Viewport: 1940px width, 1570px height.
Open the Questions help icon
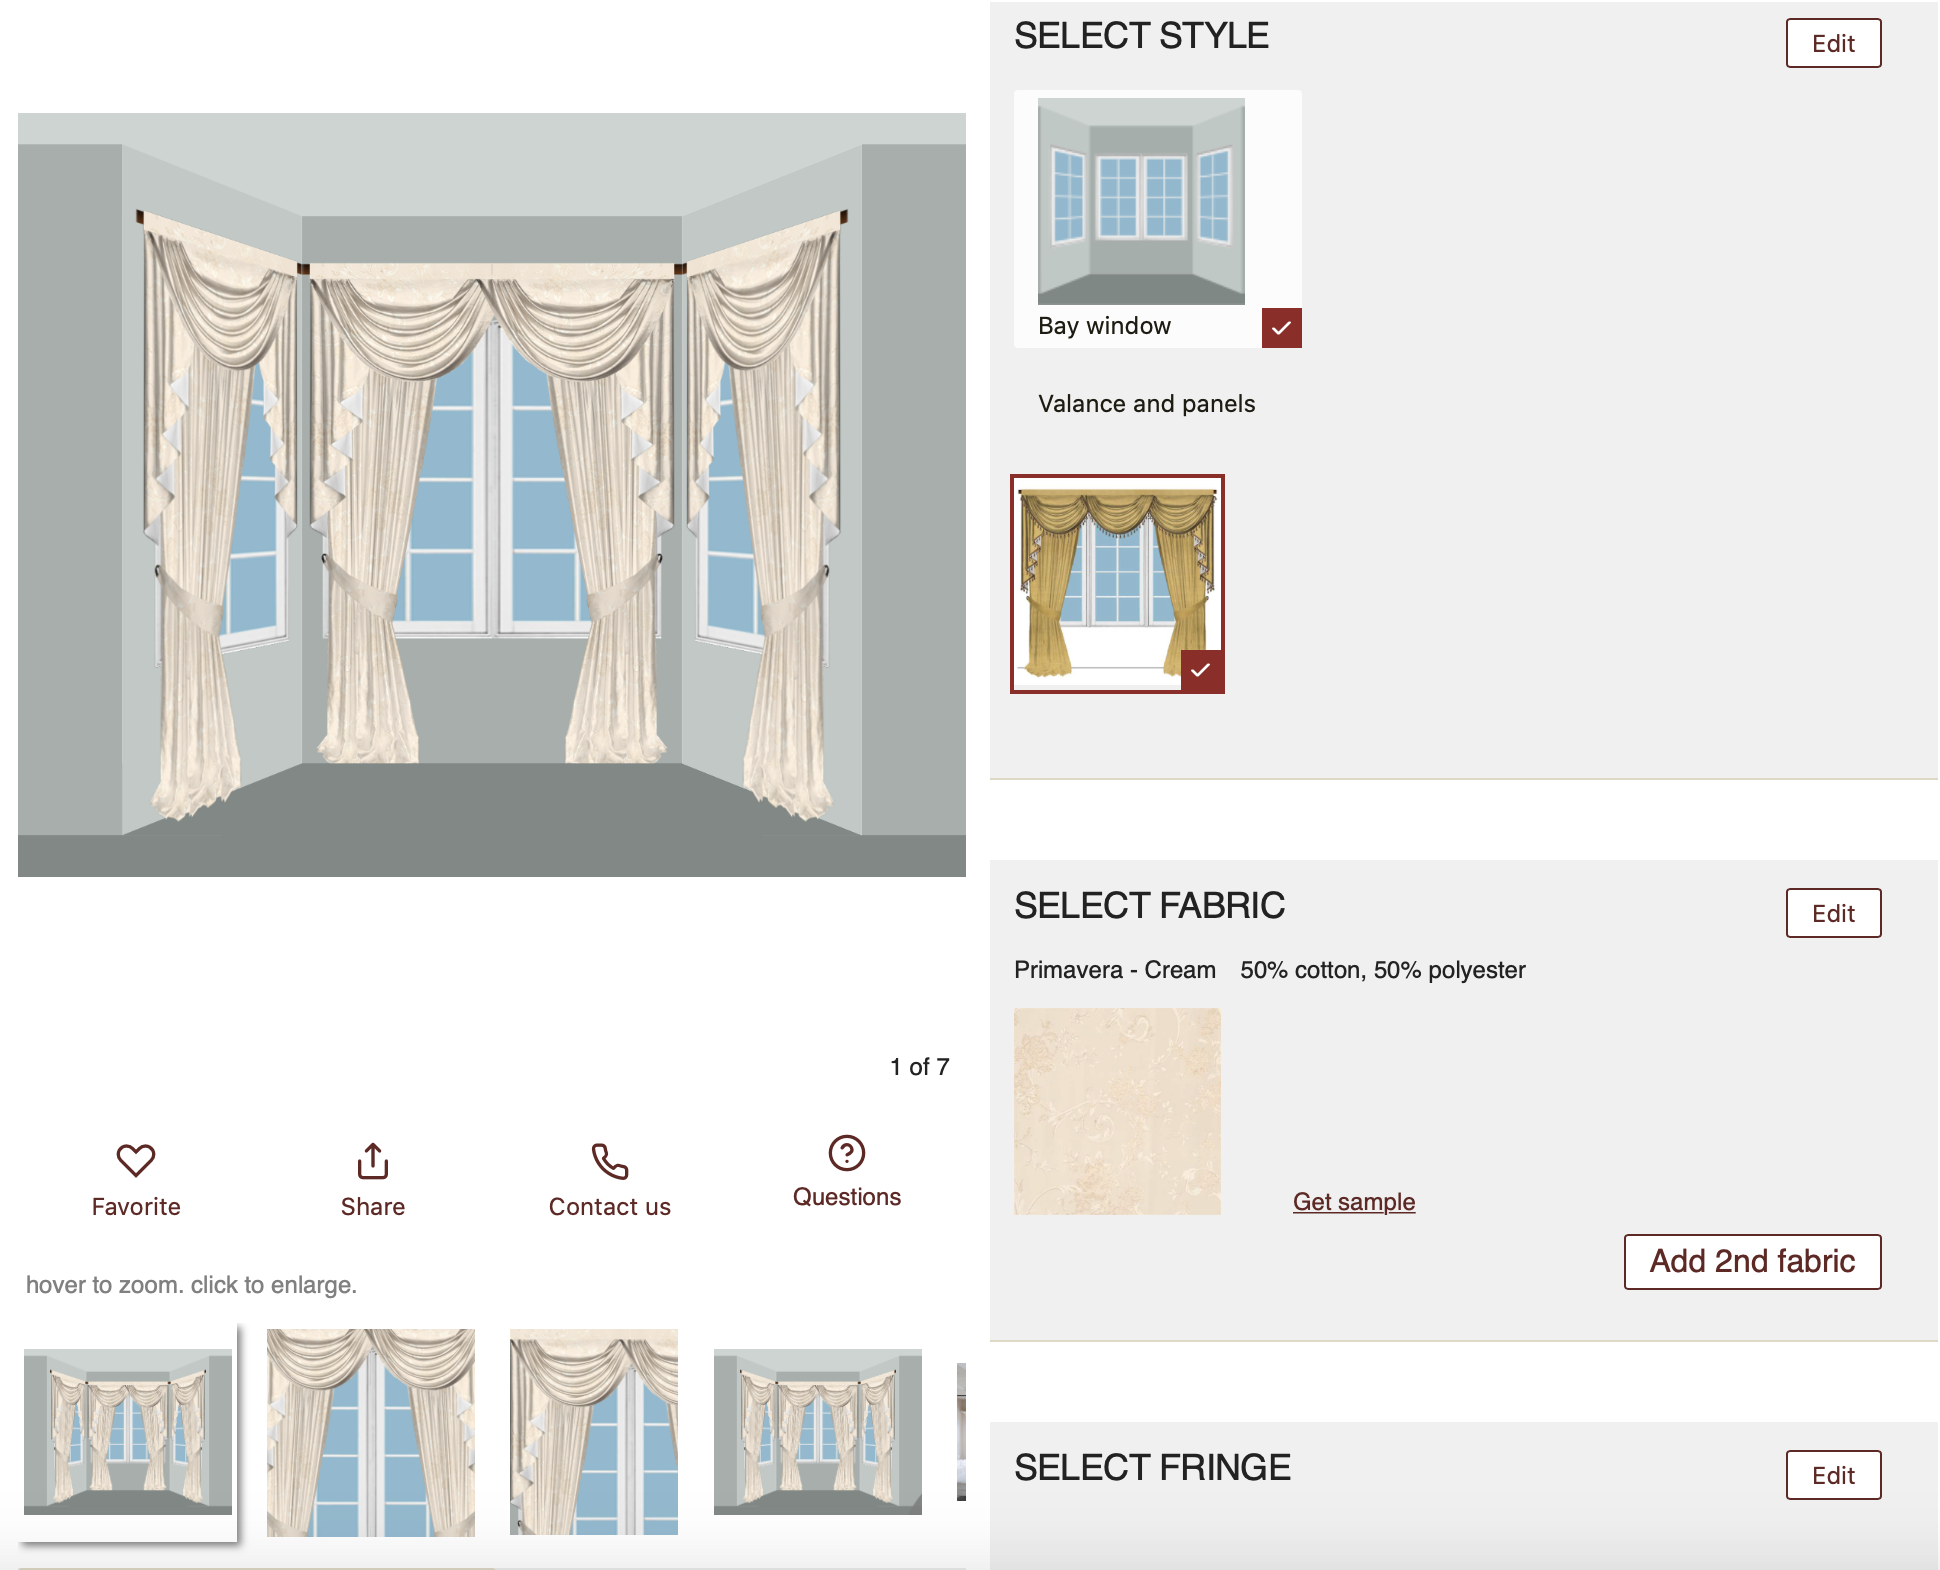tap(846, 1153)
